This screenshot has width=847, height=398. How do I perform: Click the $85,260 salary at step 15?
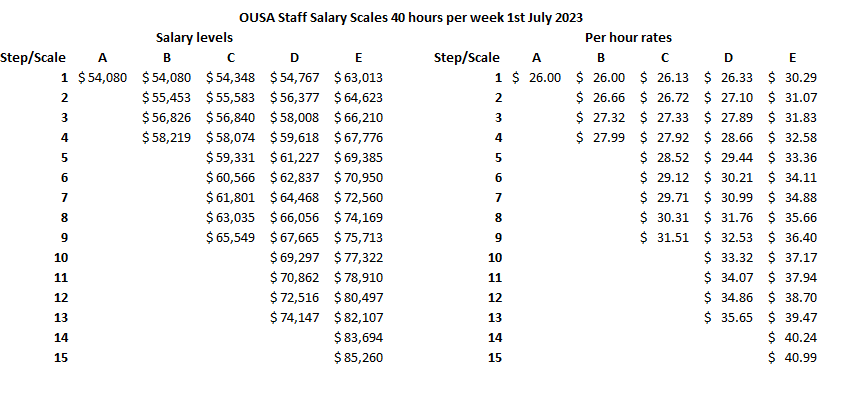click(x=359, y=357)
